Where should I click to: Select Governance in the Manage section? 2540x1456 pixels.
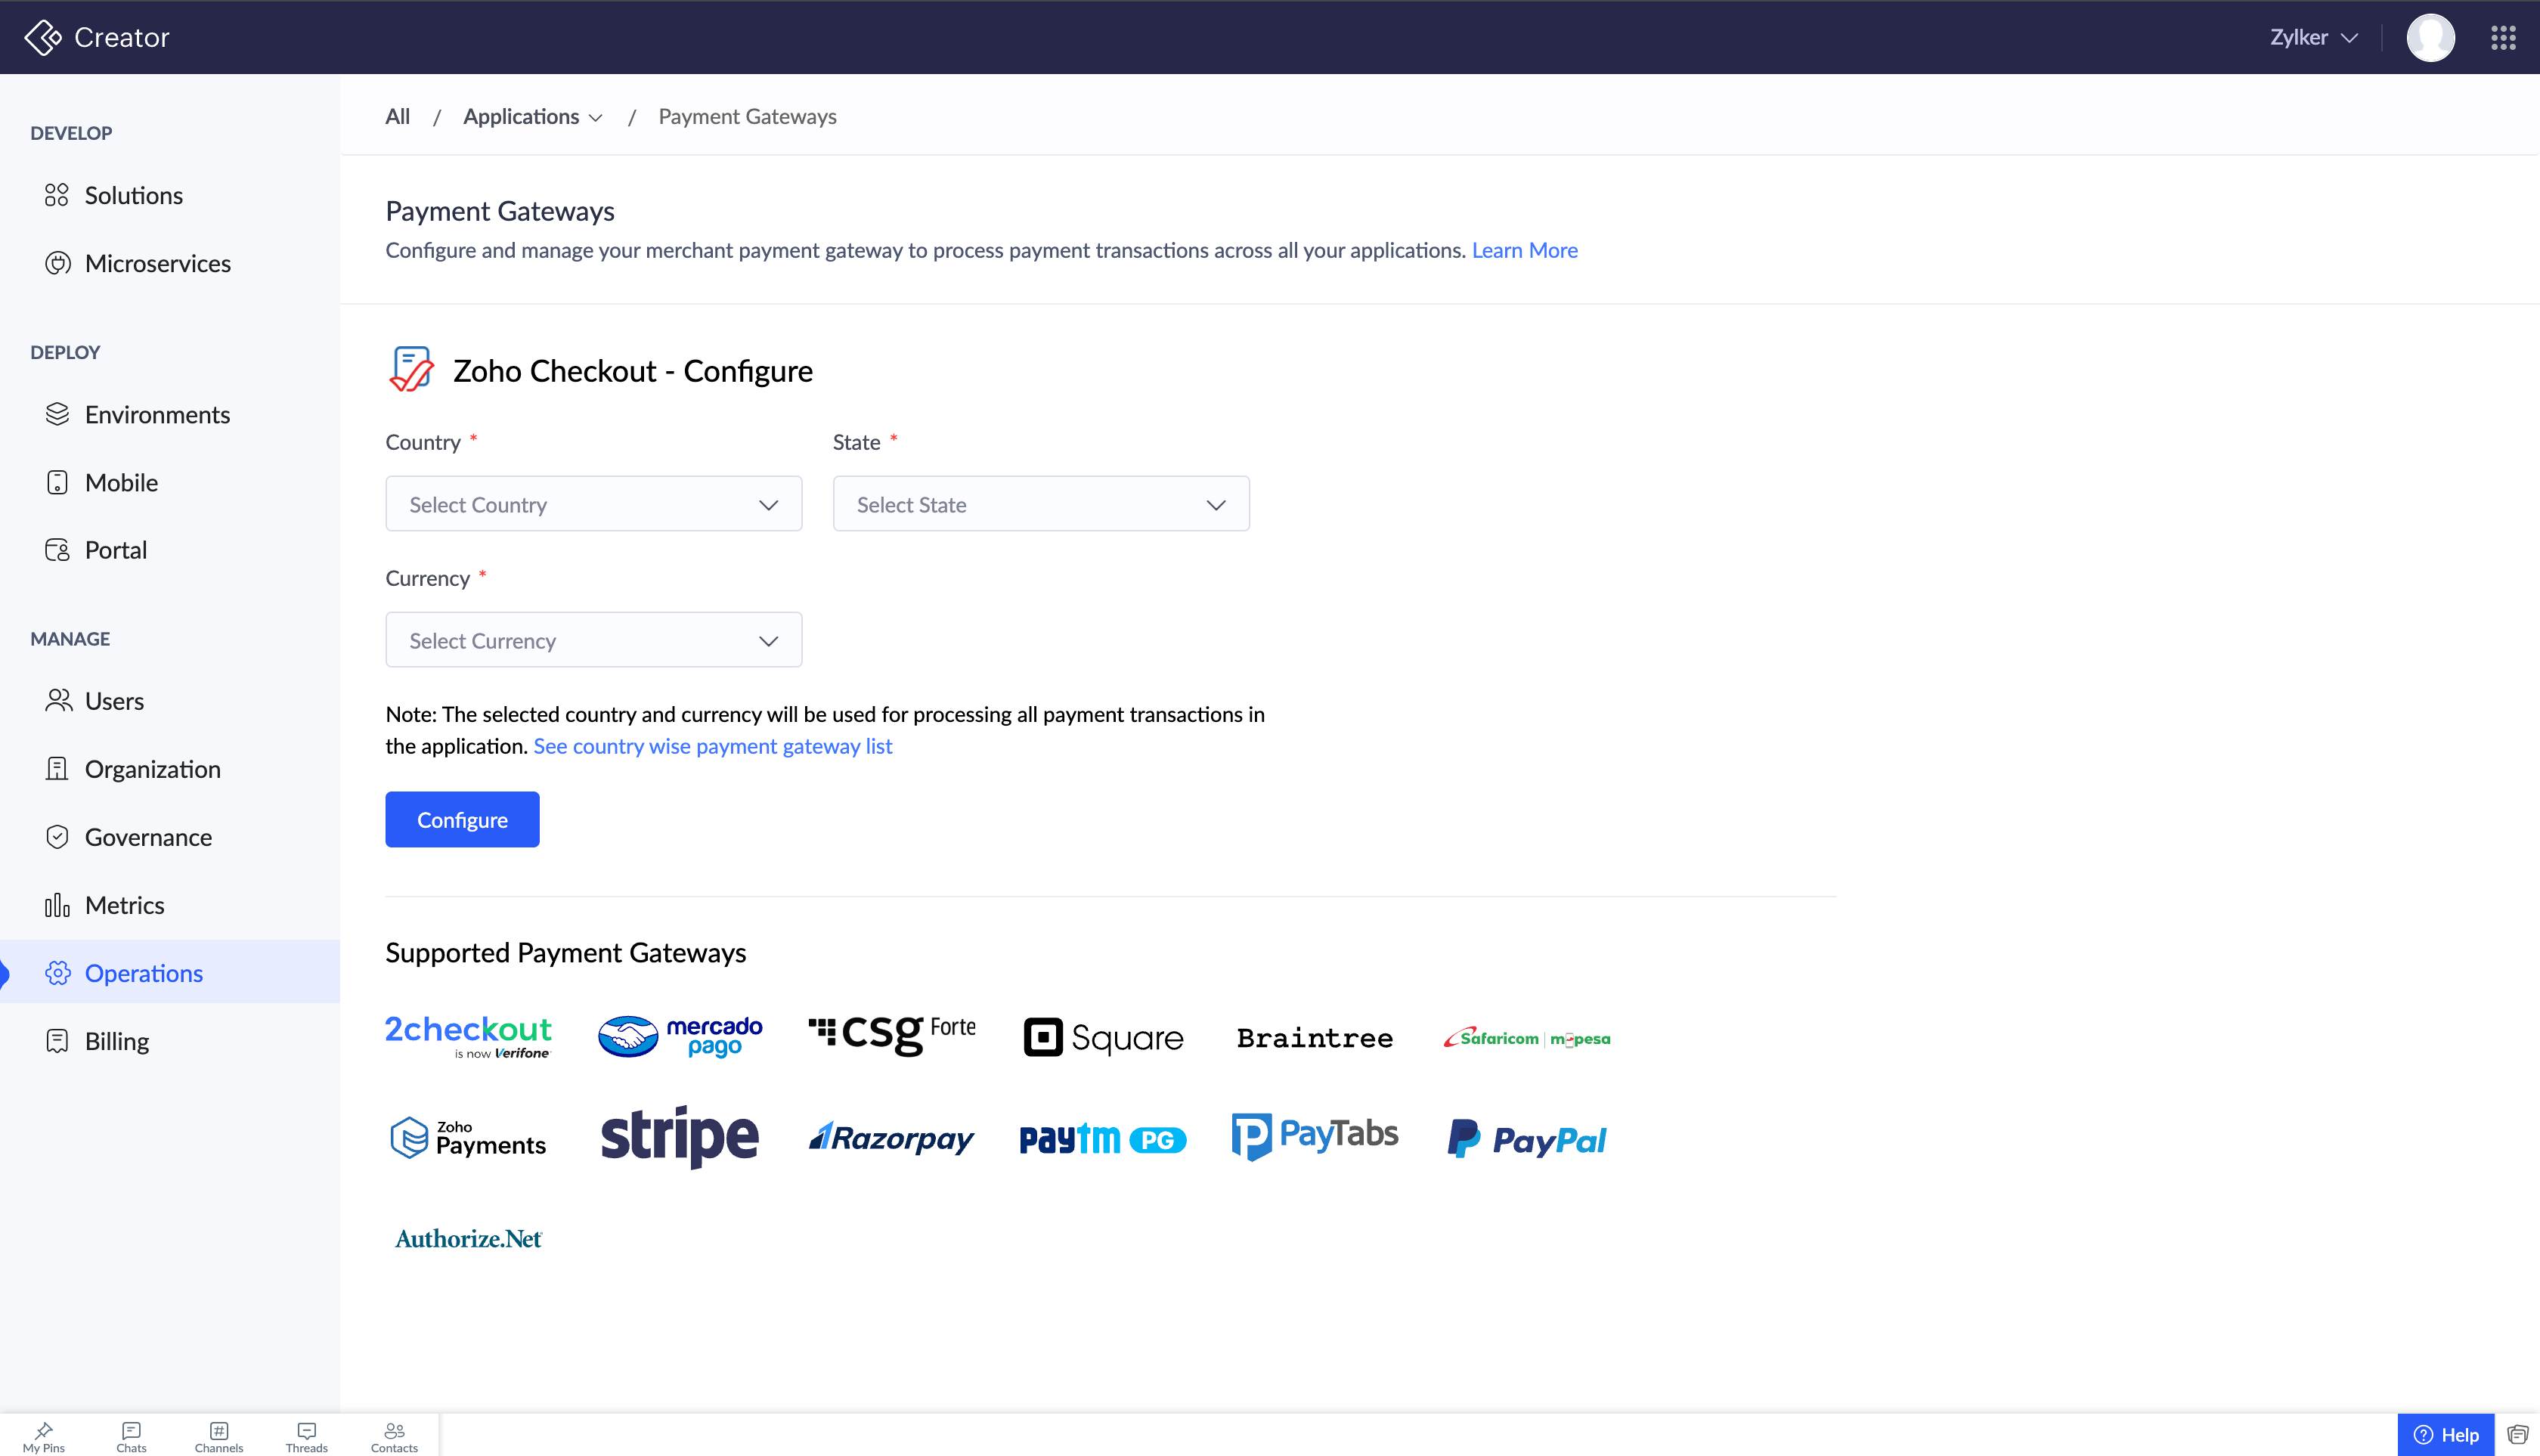point(148,837)
